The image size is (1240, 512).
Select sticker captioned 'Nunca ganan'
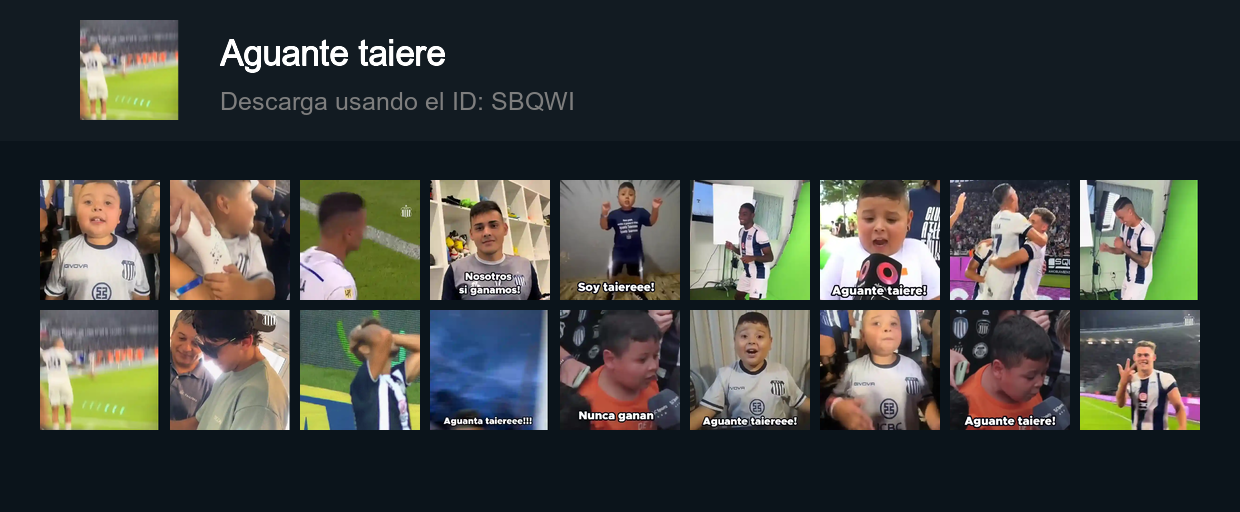pos(620,370)
